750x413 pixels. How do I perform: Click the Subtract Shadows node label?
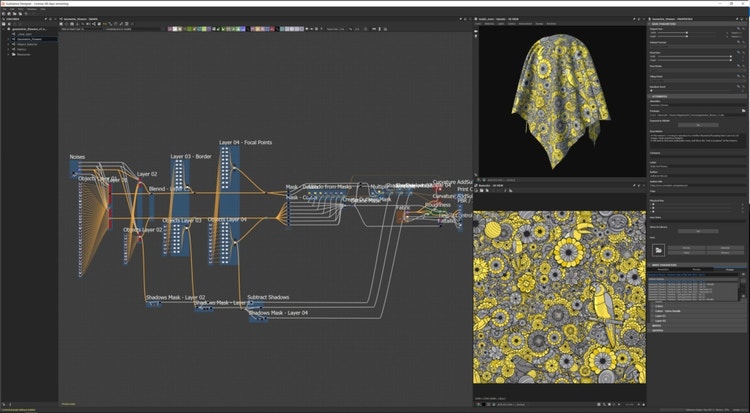268,297
